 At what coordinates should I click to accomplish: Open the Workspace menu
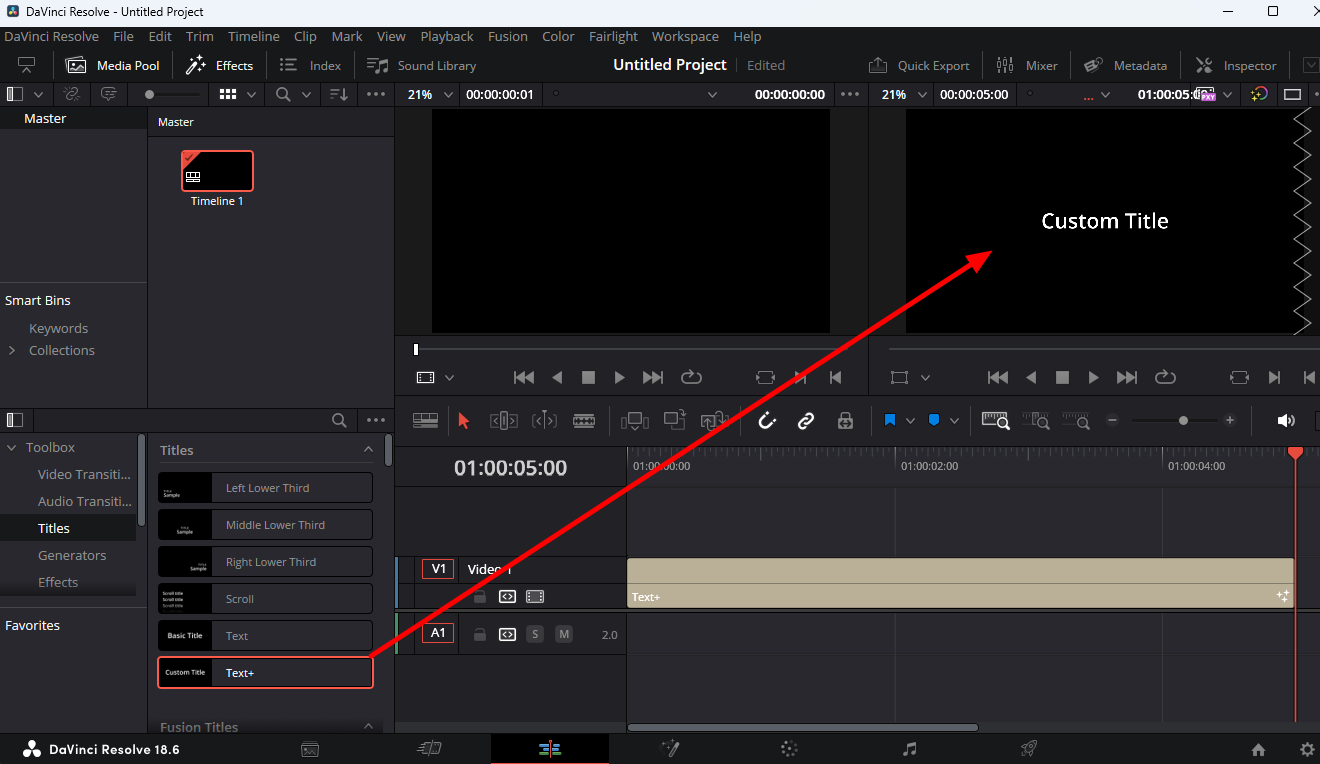[685, 36]
